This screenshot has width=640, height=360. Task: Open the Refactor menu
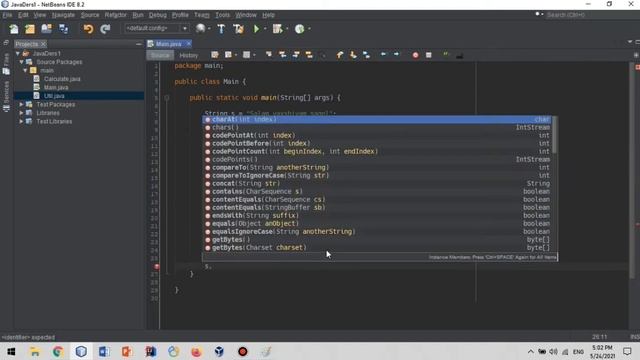(x=116, y=15)
